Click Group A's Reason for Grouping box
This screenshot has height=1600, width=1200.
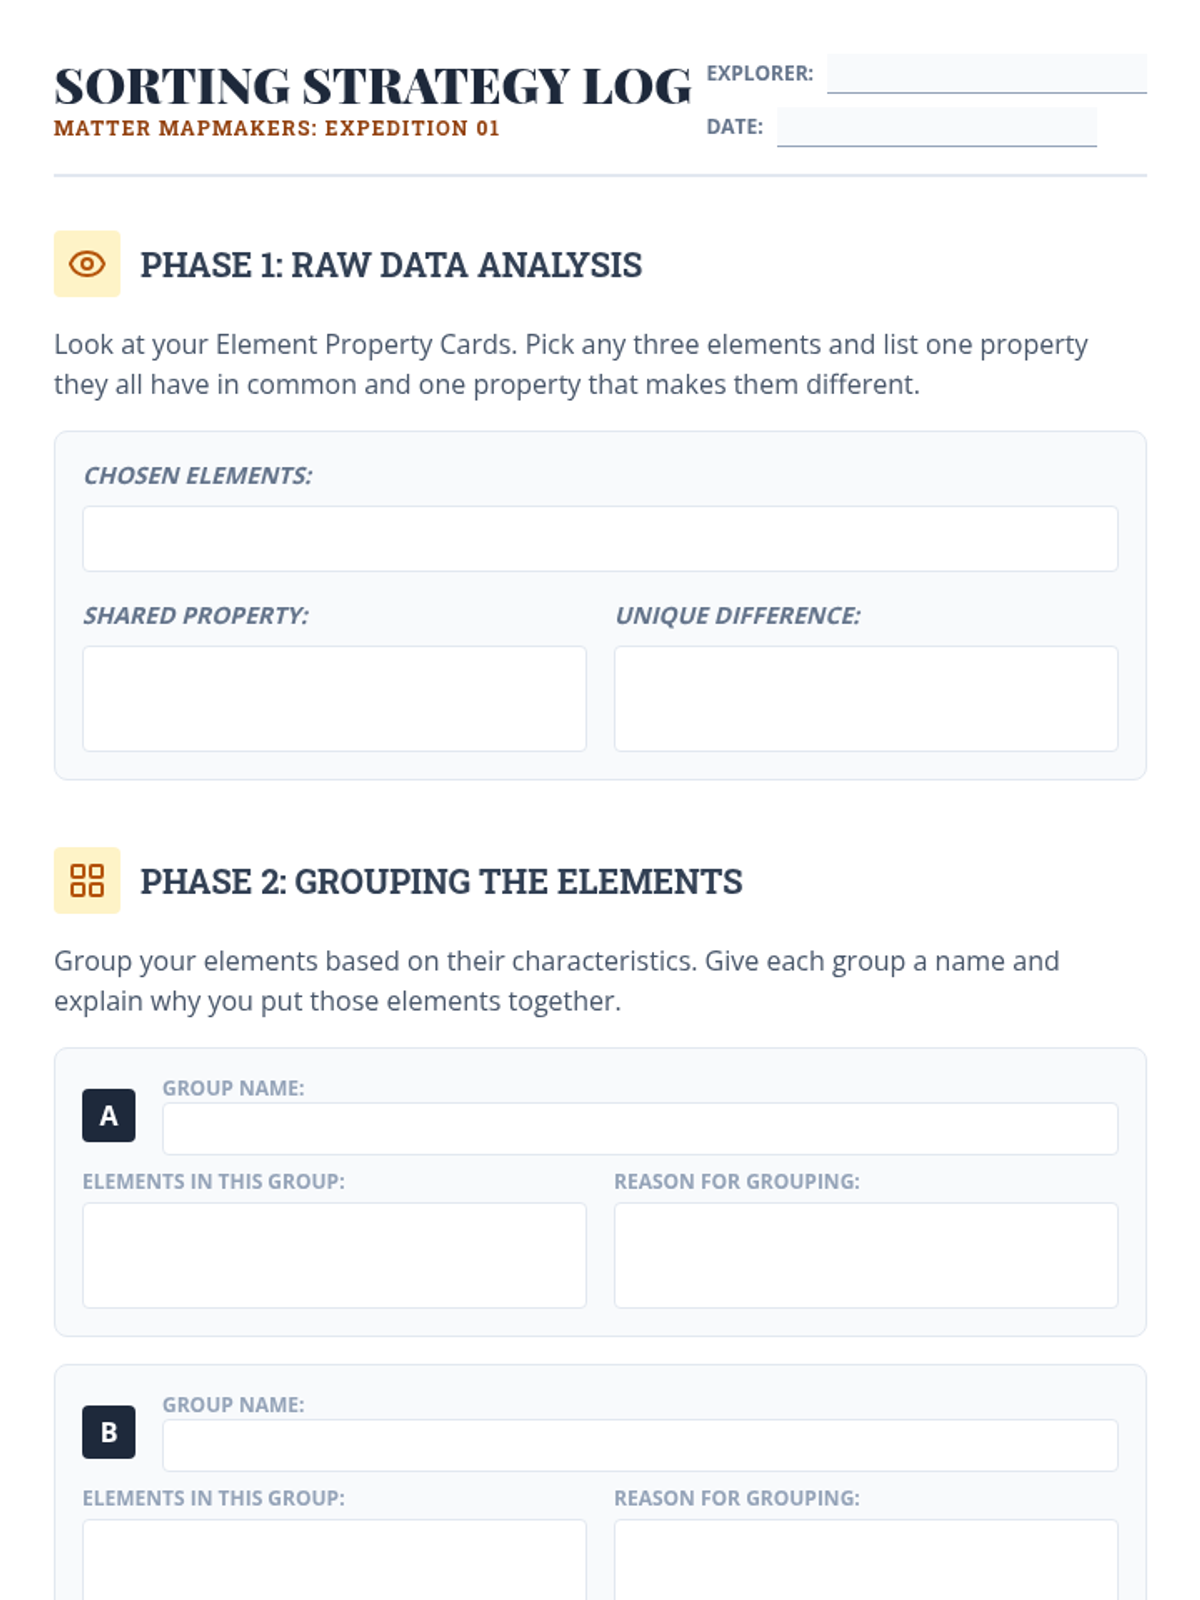(866, 1255)
